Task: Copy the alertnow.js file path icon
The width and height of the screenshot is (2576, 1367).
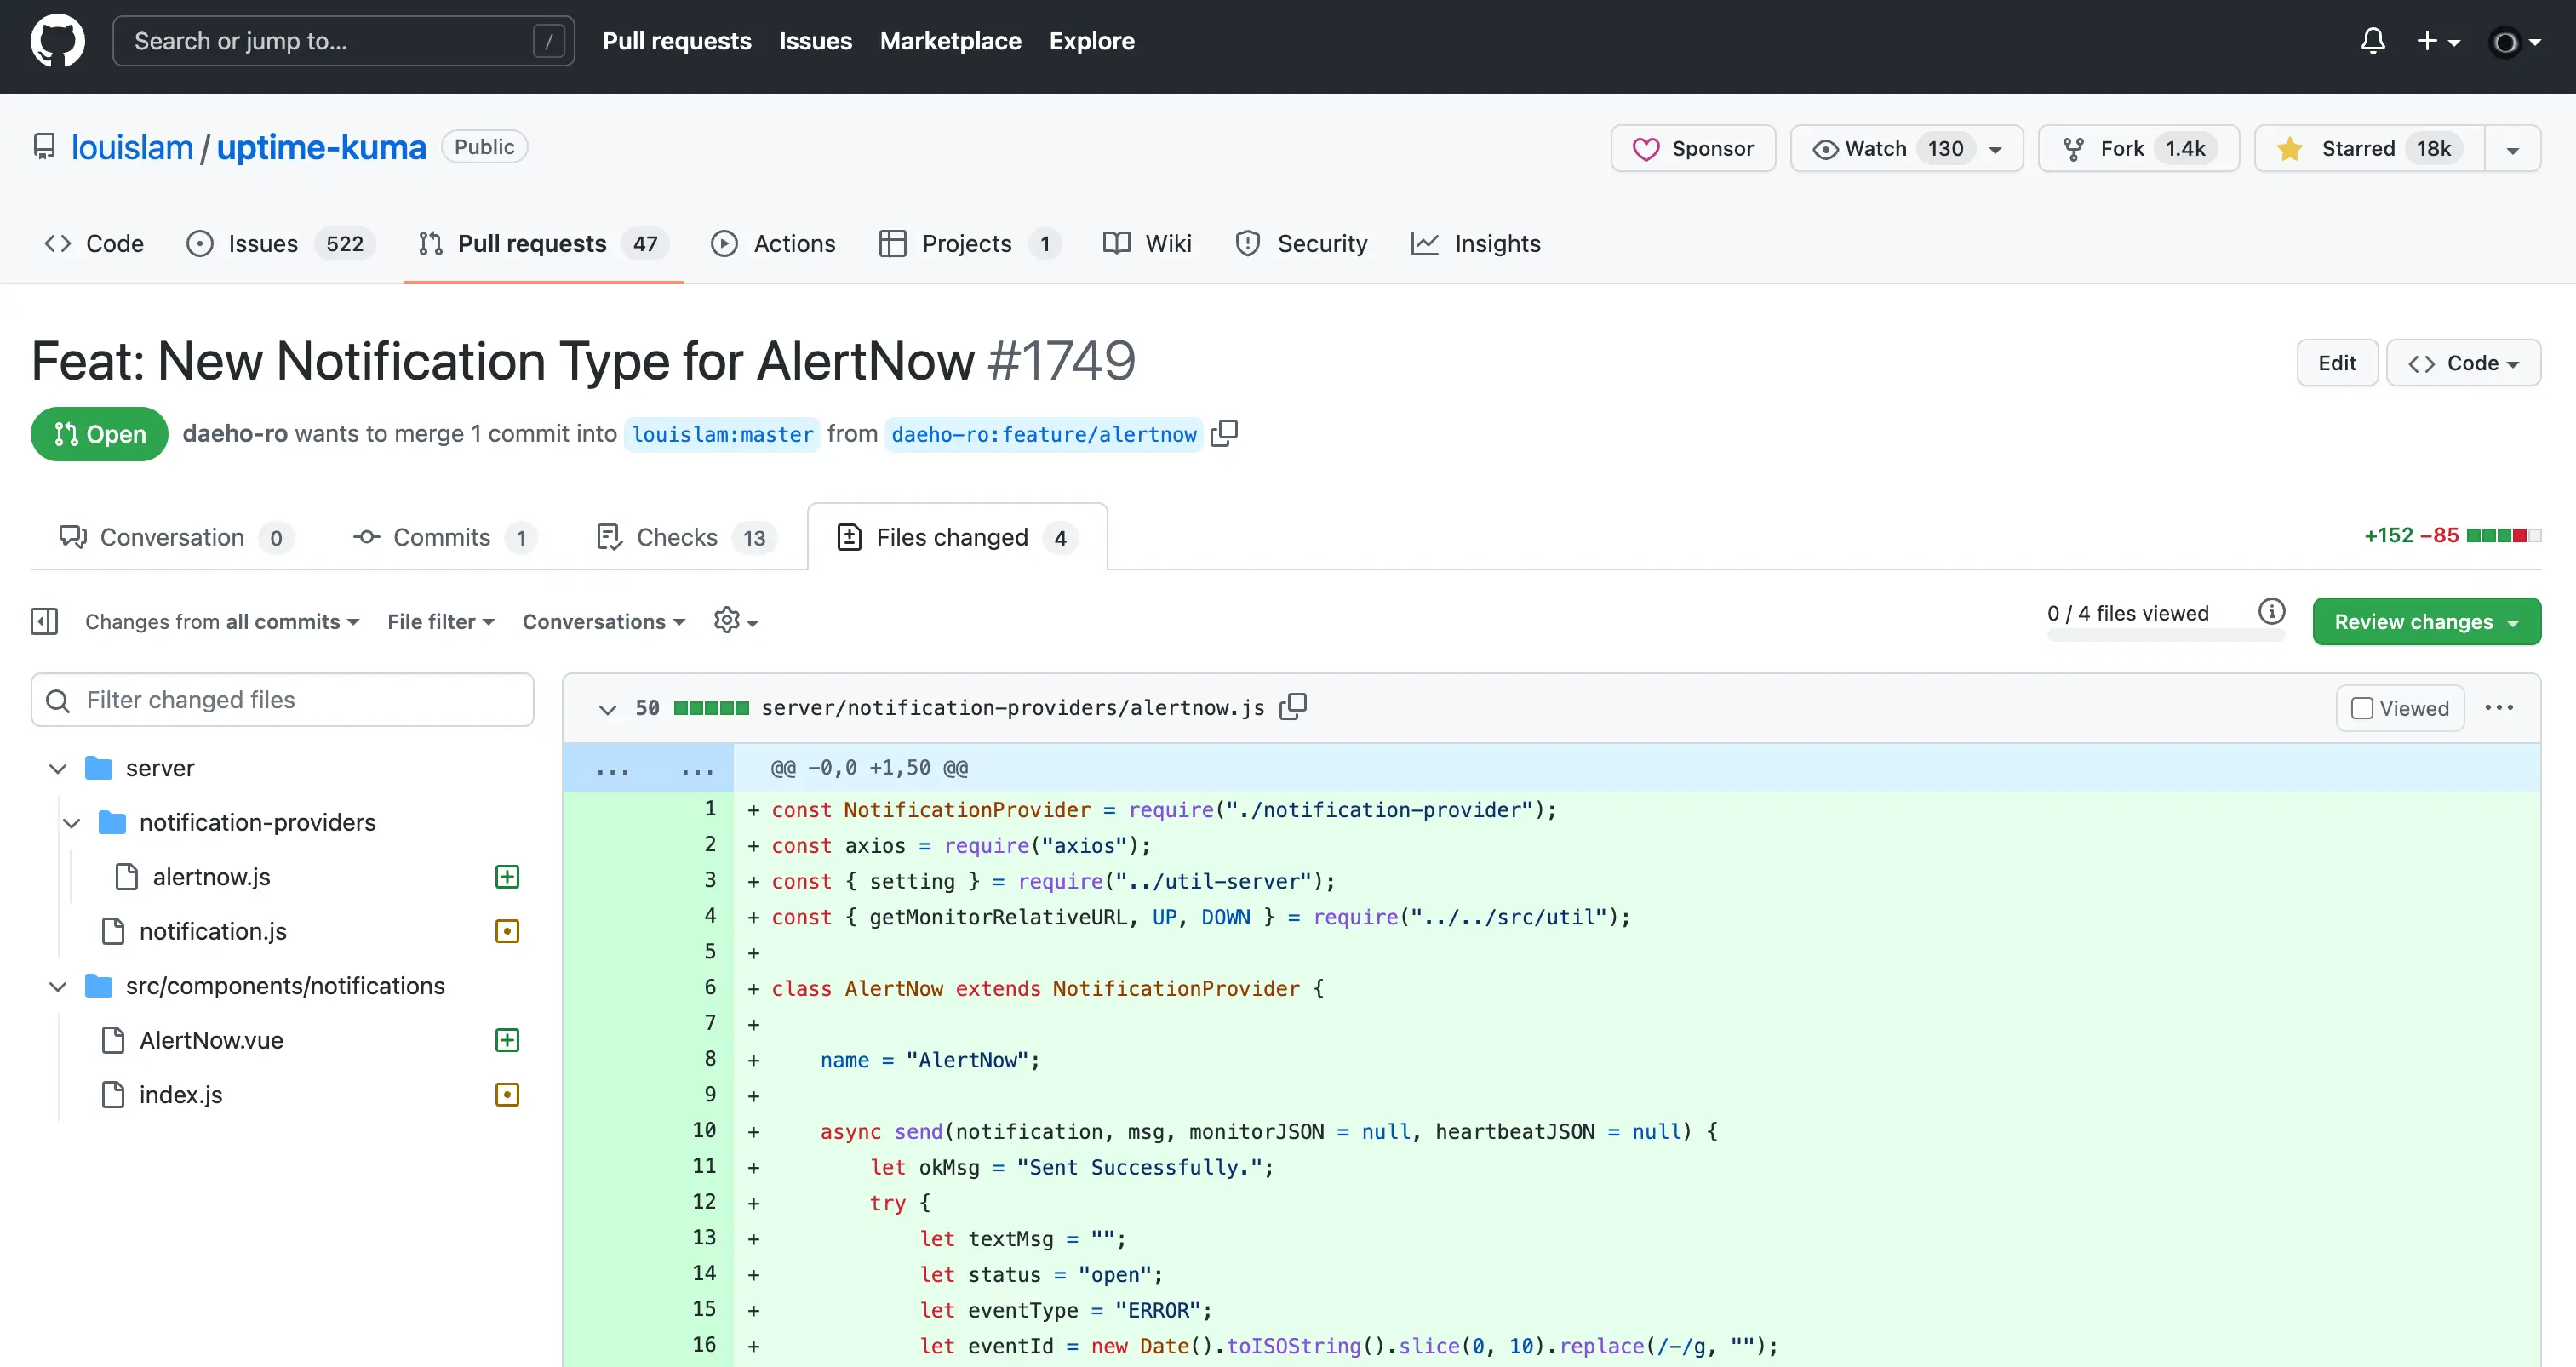Action: coord(1293,707)
